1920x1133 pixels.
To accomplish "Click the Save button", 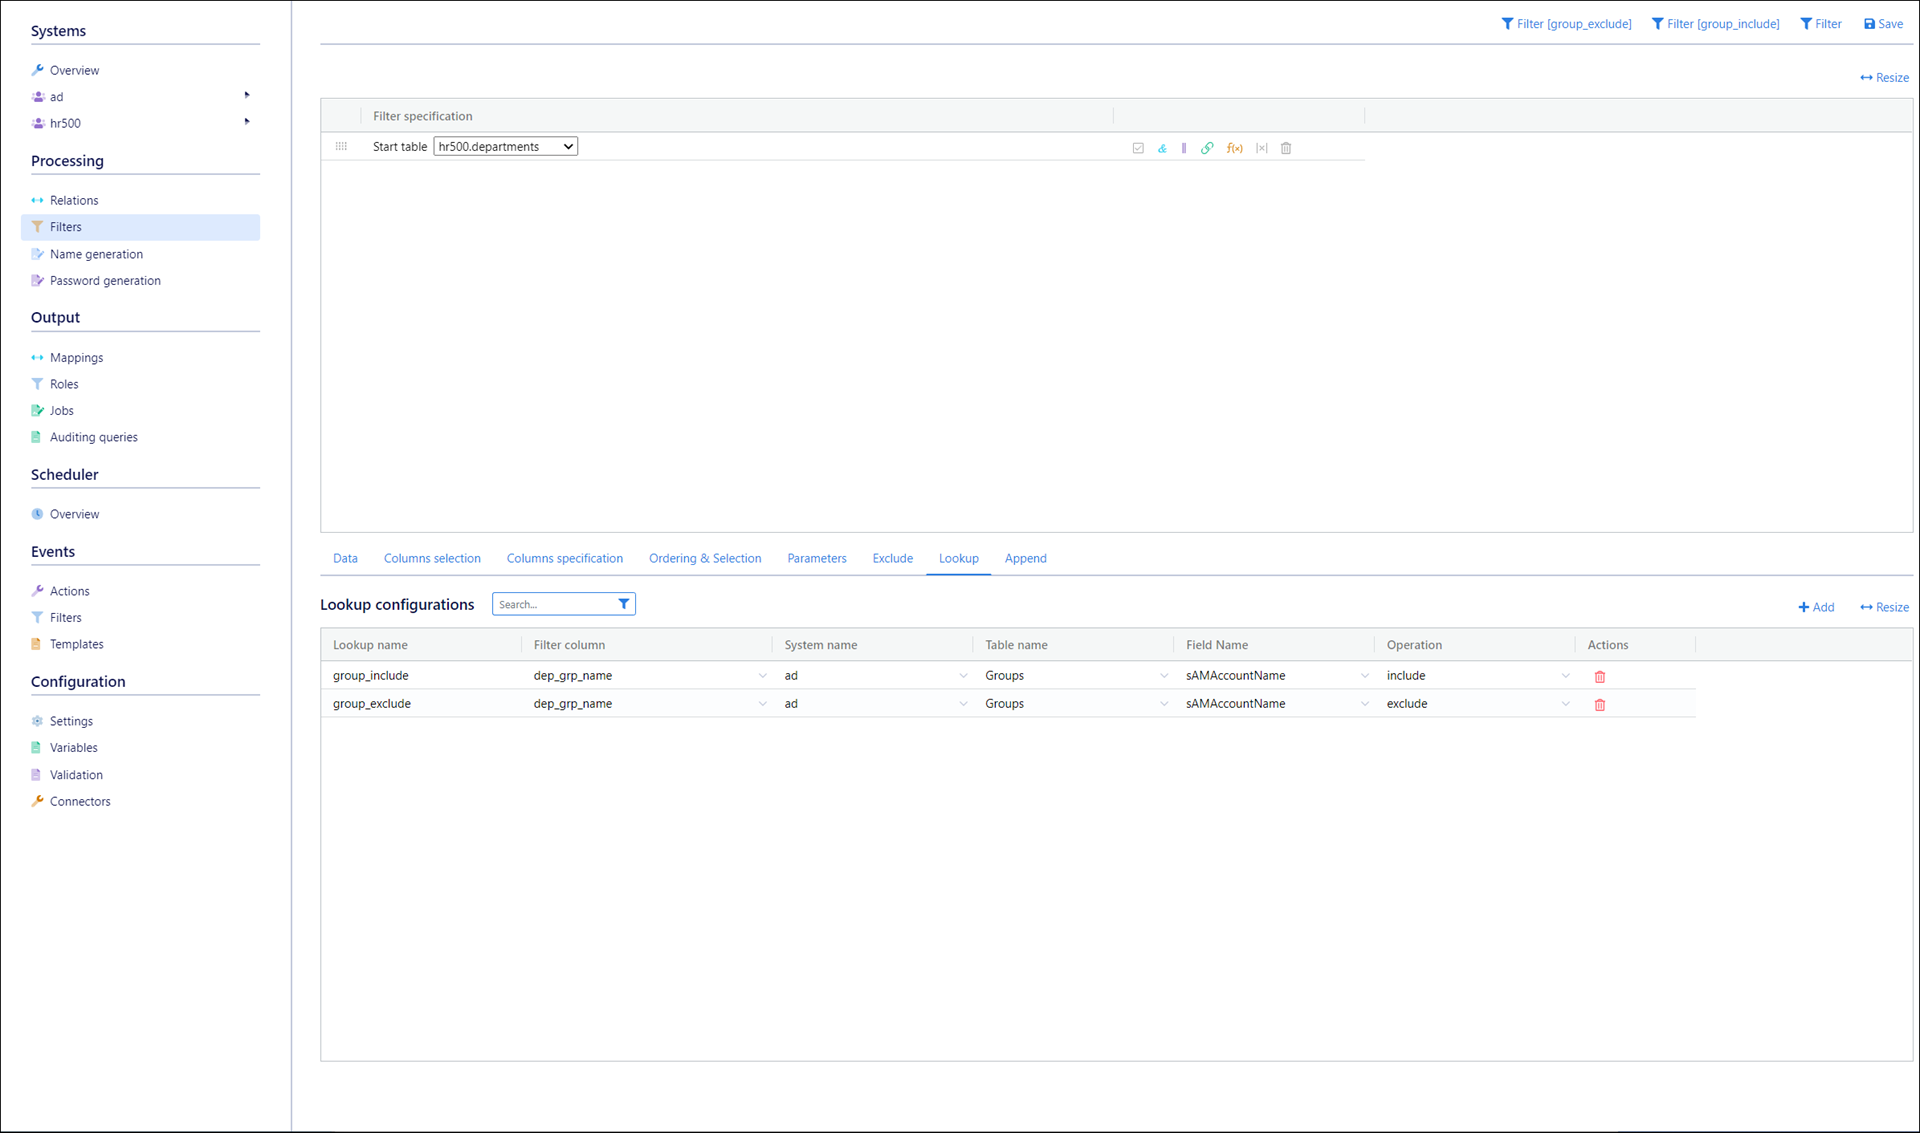I will point(1883,24).
